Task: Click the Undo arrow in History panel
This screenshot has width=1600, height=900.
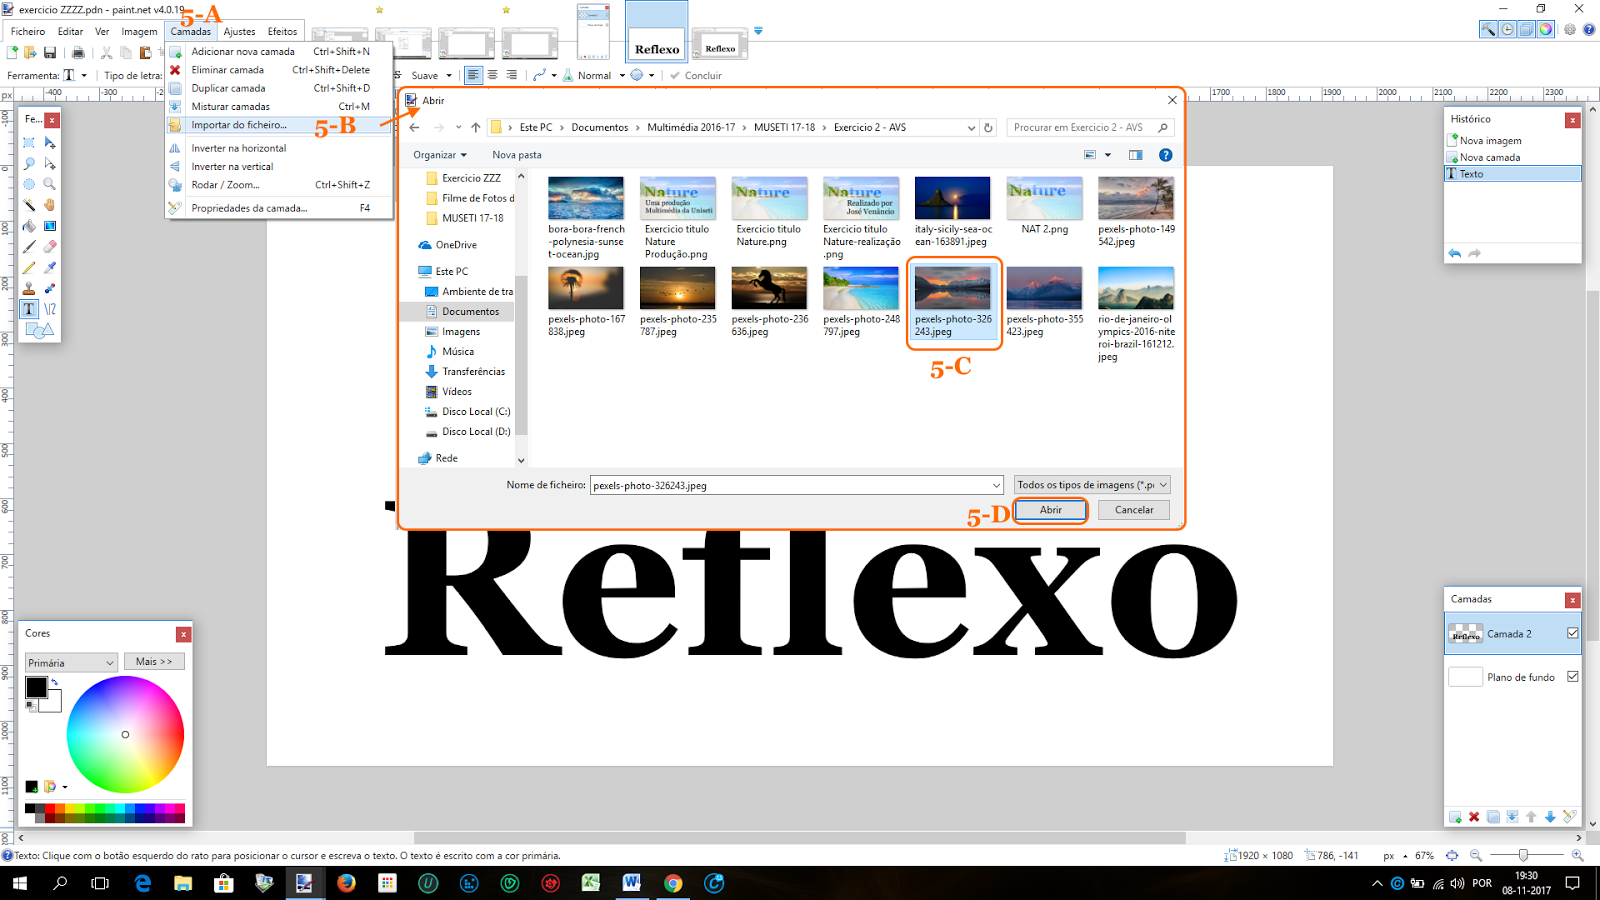Action: (x=1455, y=254)
